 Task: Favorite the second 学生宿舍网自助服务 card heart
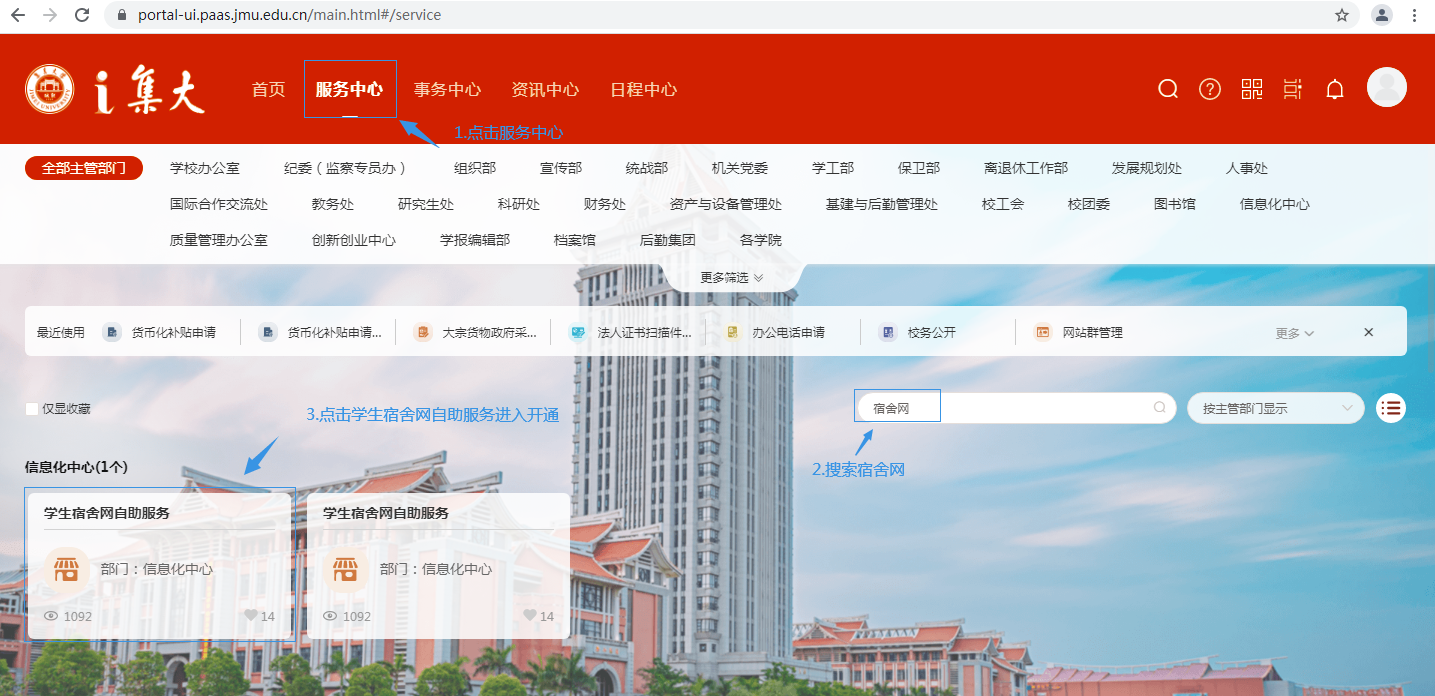(530, 616)
